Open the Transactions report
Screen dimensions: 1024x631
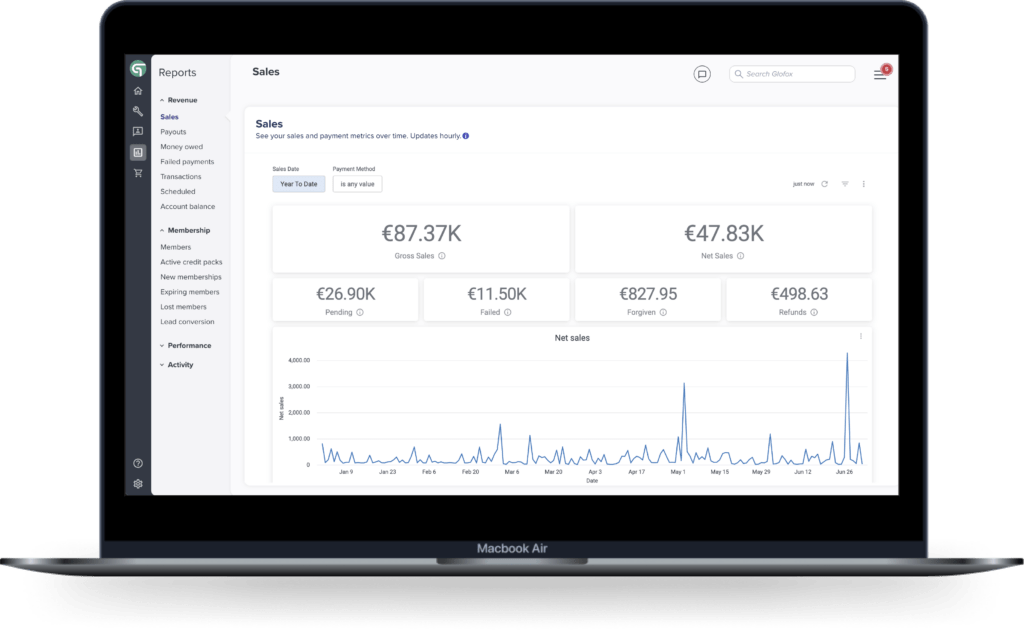point(181,177)
